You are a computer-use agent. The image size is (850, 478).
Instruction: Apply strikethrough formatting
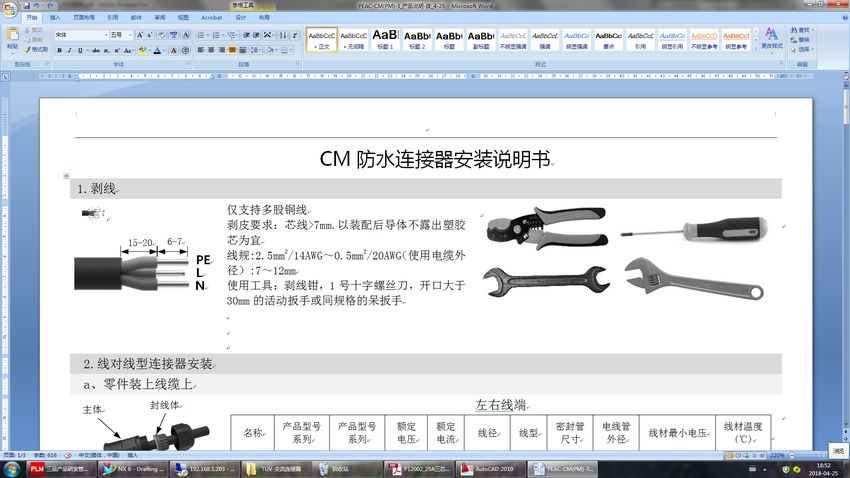tap(95, 50)
